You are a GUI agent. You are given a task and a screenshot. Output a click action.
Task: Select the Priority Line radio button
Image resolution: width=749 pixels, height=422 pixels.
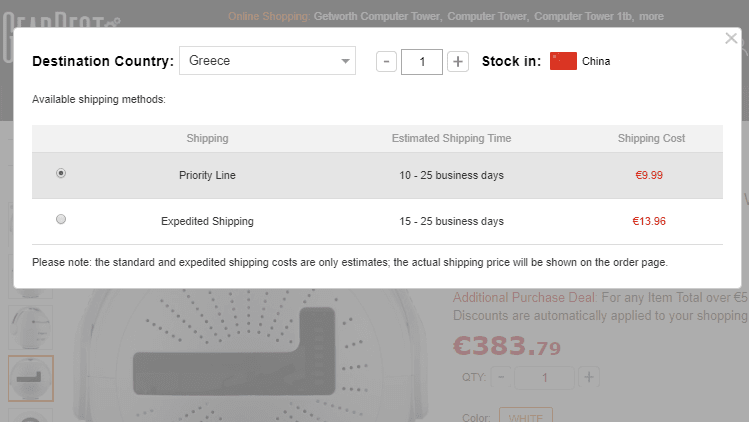click(61, 173)
